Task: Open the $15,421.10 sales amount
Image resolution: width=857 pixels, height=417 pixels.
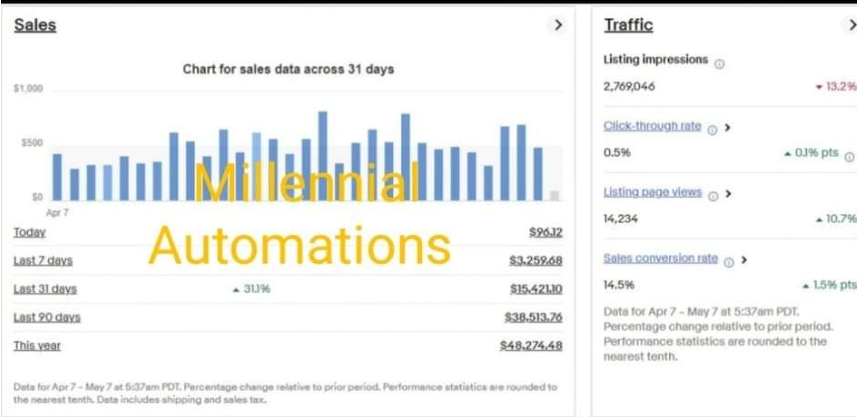Action: [536, 289]
